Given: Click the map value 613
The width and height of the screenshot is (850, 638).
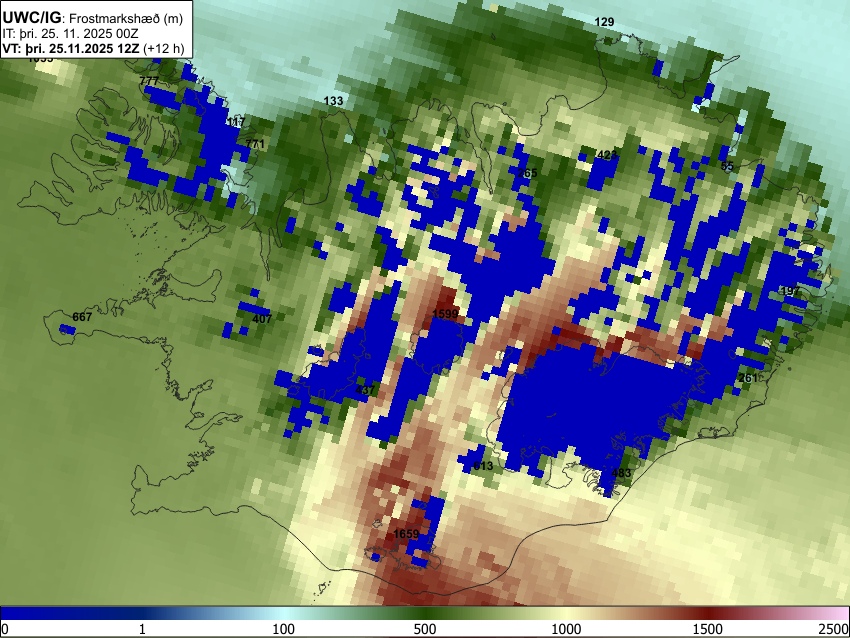Looking at the screenshot, I should coord(483,466).
